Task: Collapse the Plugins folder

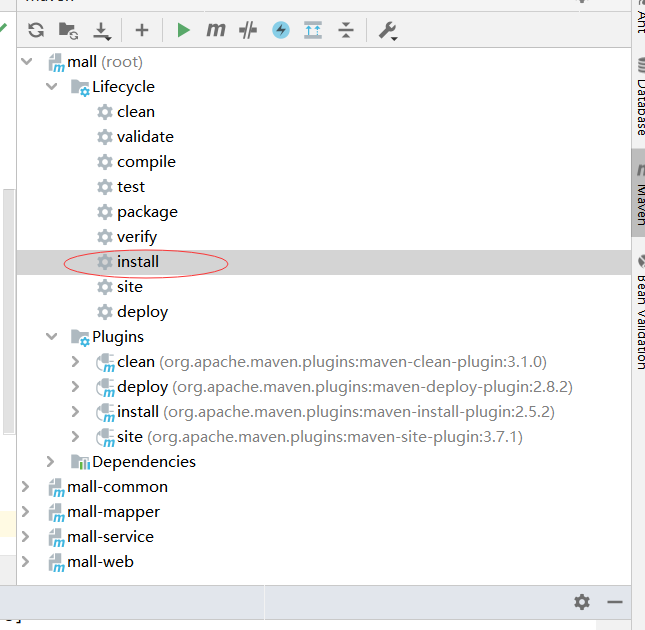Action: click(x=51, y=337)
